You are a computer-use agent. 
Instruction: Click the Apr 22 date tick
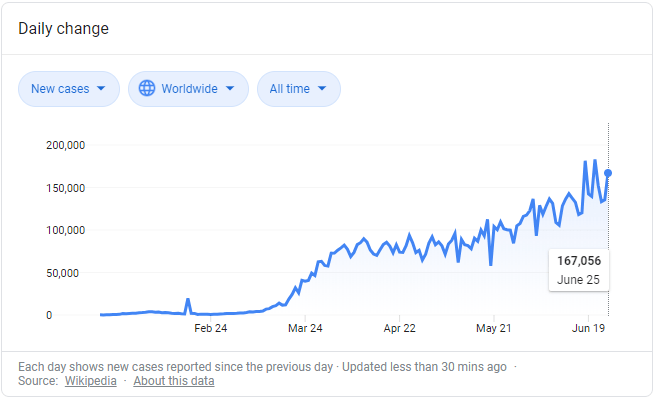tap(400, 328)
